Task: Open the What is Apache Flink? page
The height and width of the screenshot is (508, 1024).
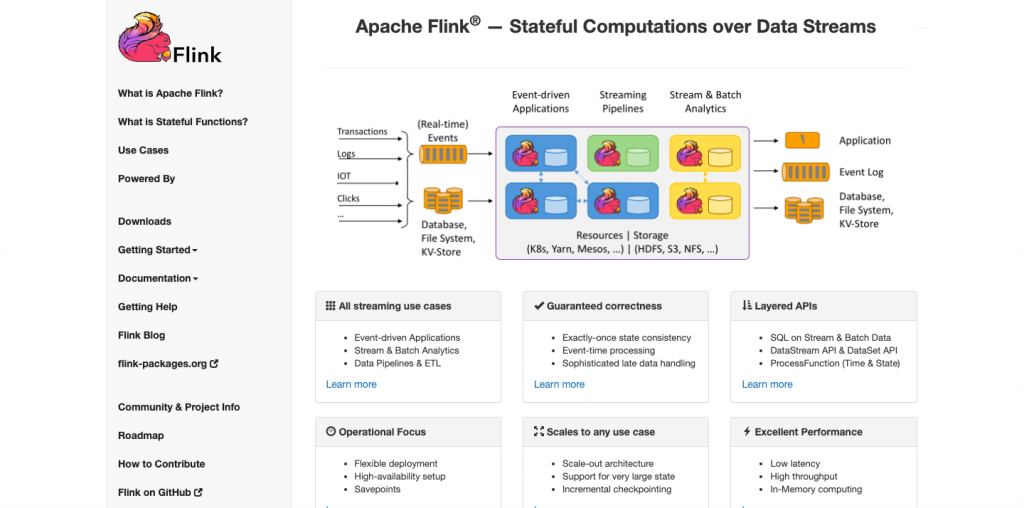Action: coord(170,93)
